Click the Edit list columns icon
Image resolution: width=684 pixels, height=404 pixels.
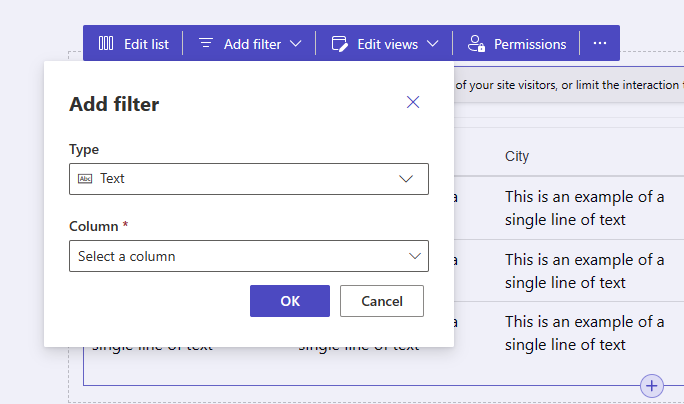click(106, 44)
